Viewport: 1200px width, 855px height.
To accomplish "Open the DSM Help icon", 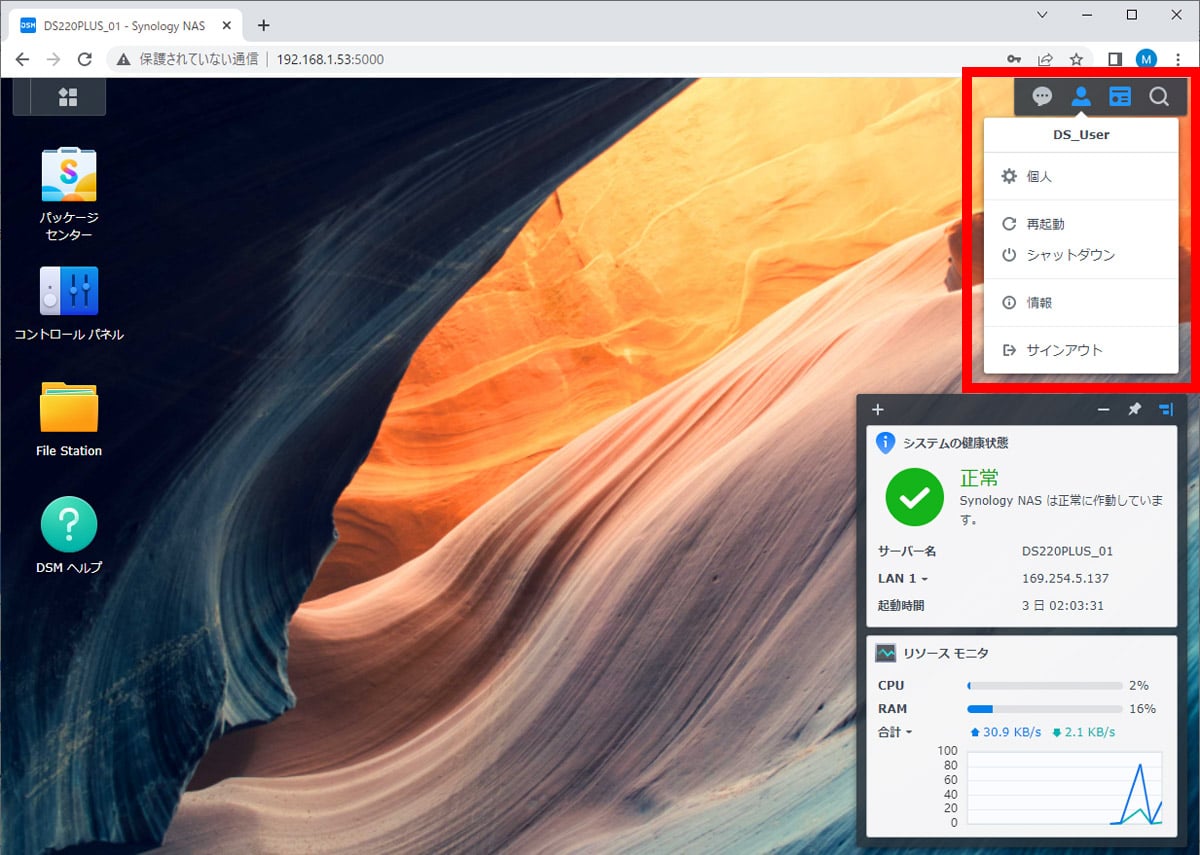I will (69, 524).
